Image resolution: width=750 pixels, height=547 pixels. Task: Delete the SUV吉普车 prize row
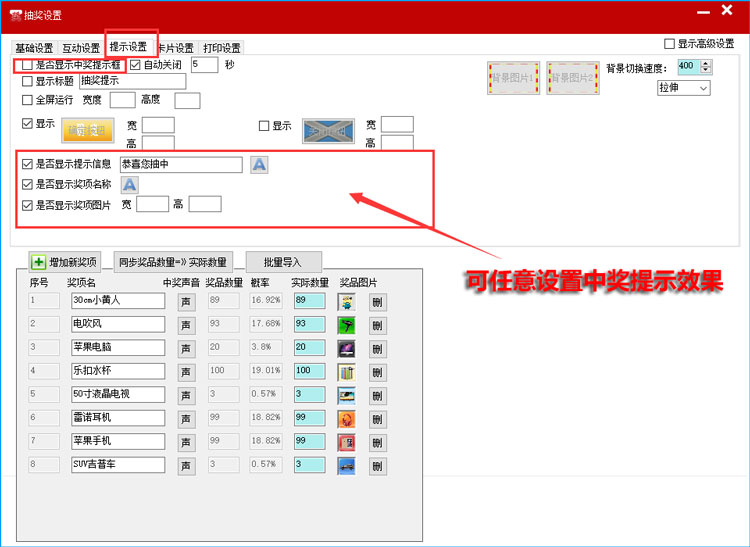click(x=377, y=465)
